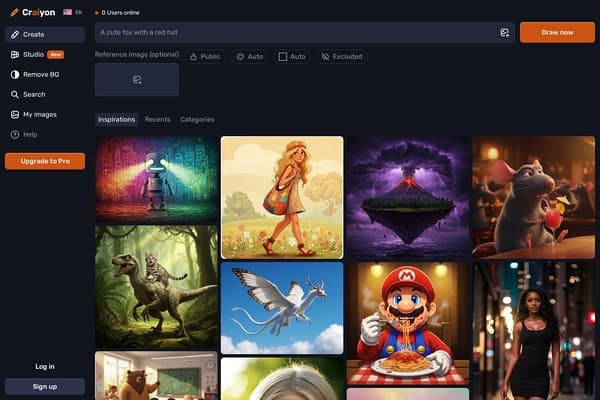Open the bear in classroom image

pyautogui.click(x=156, y=376)
